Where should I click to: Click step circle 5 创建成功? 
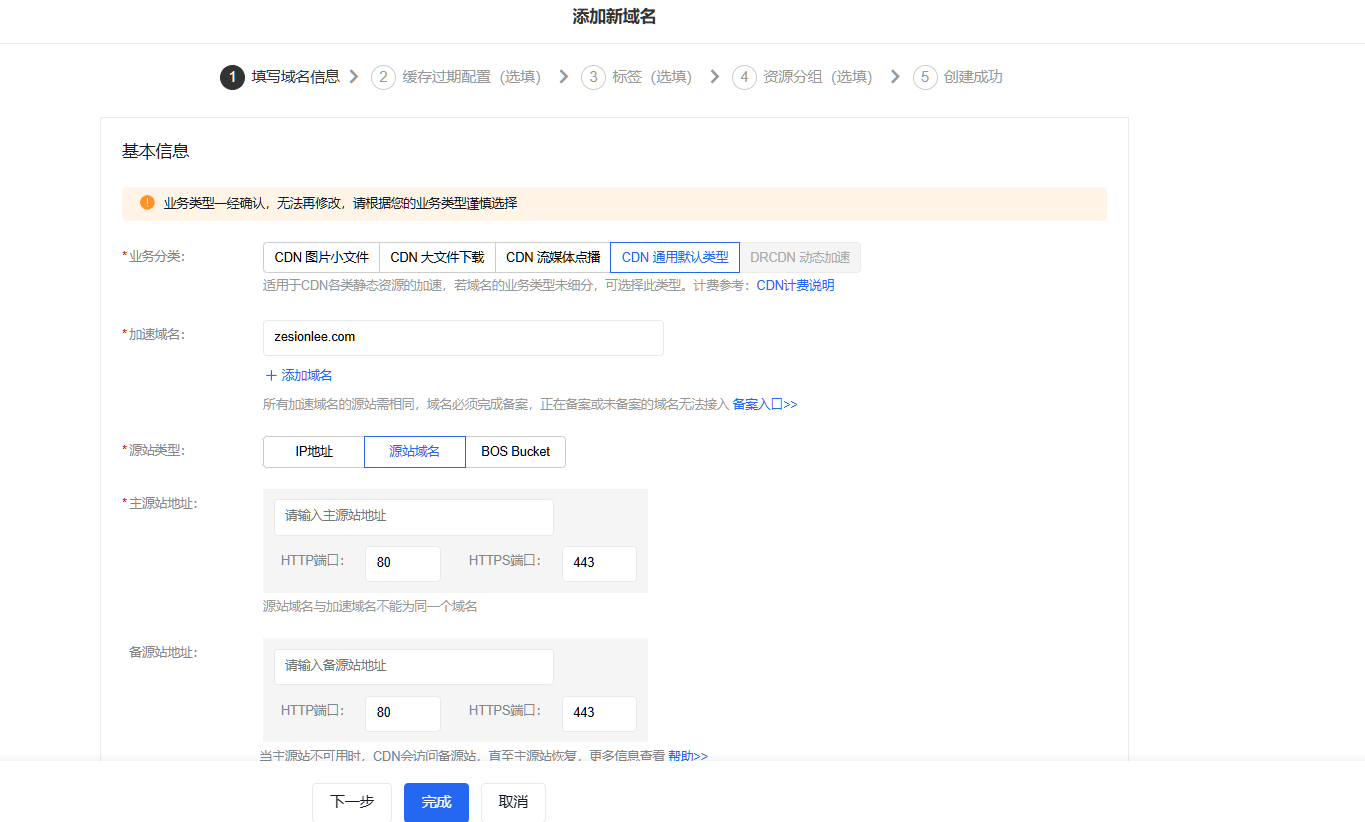(x=924, y=76)
